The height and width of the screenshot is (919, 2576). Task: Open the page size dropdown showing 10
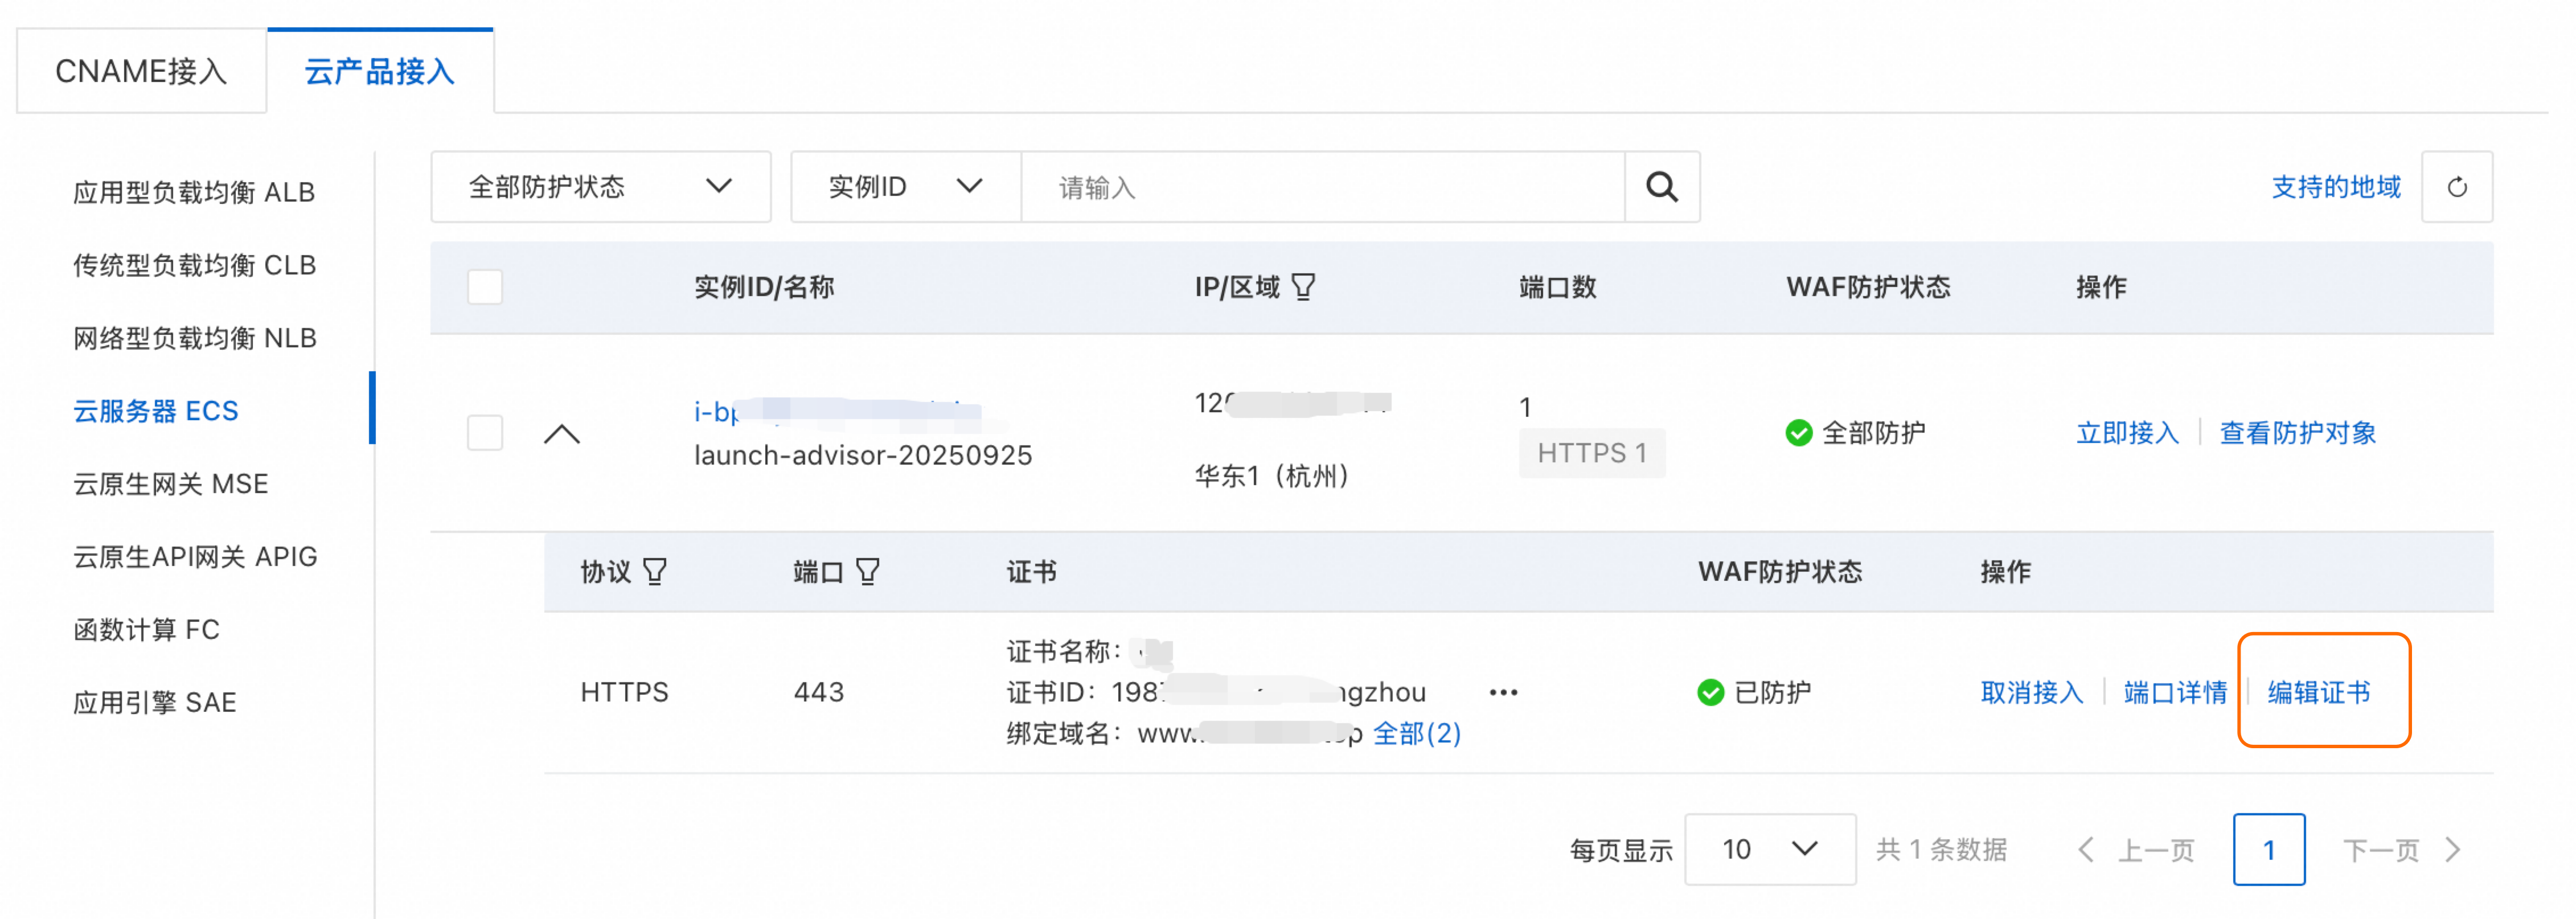pos(1769,850)
